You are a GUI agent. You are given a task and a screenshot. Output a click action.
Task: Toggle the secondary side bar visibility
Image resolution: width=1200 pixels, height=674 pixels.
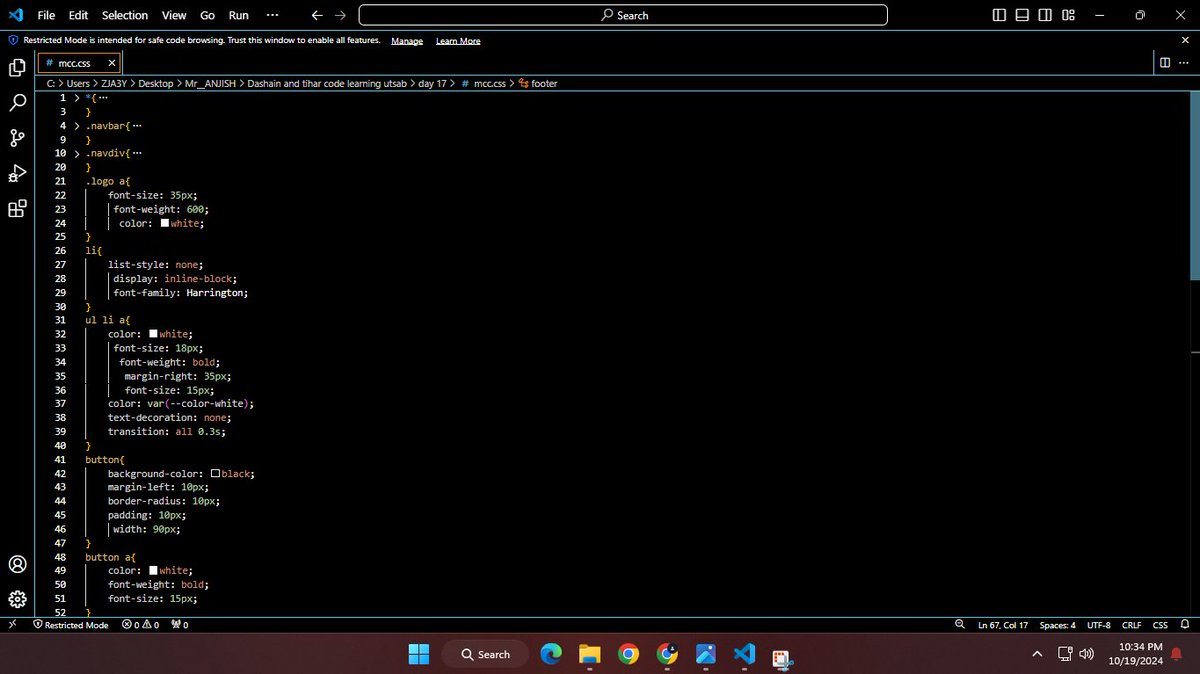(1045, 15)
